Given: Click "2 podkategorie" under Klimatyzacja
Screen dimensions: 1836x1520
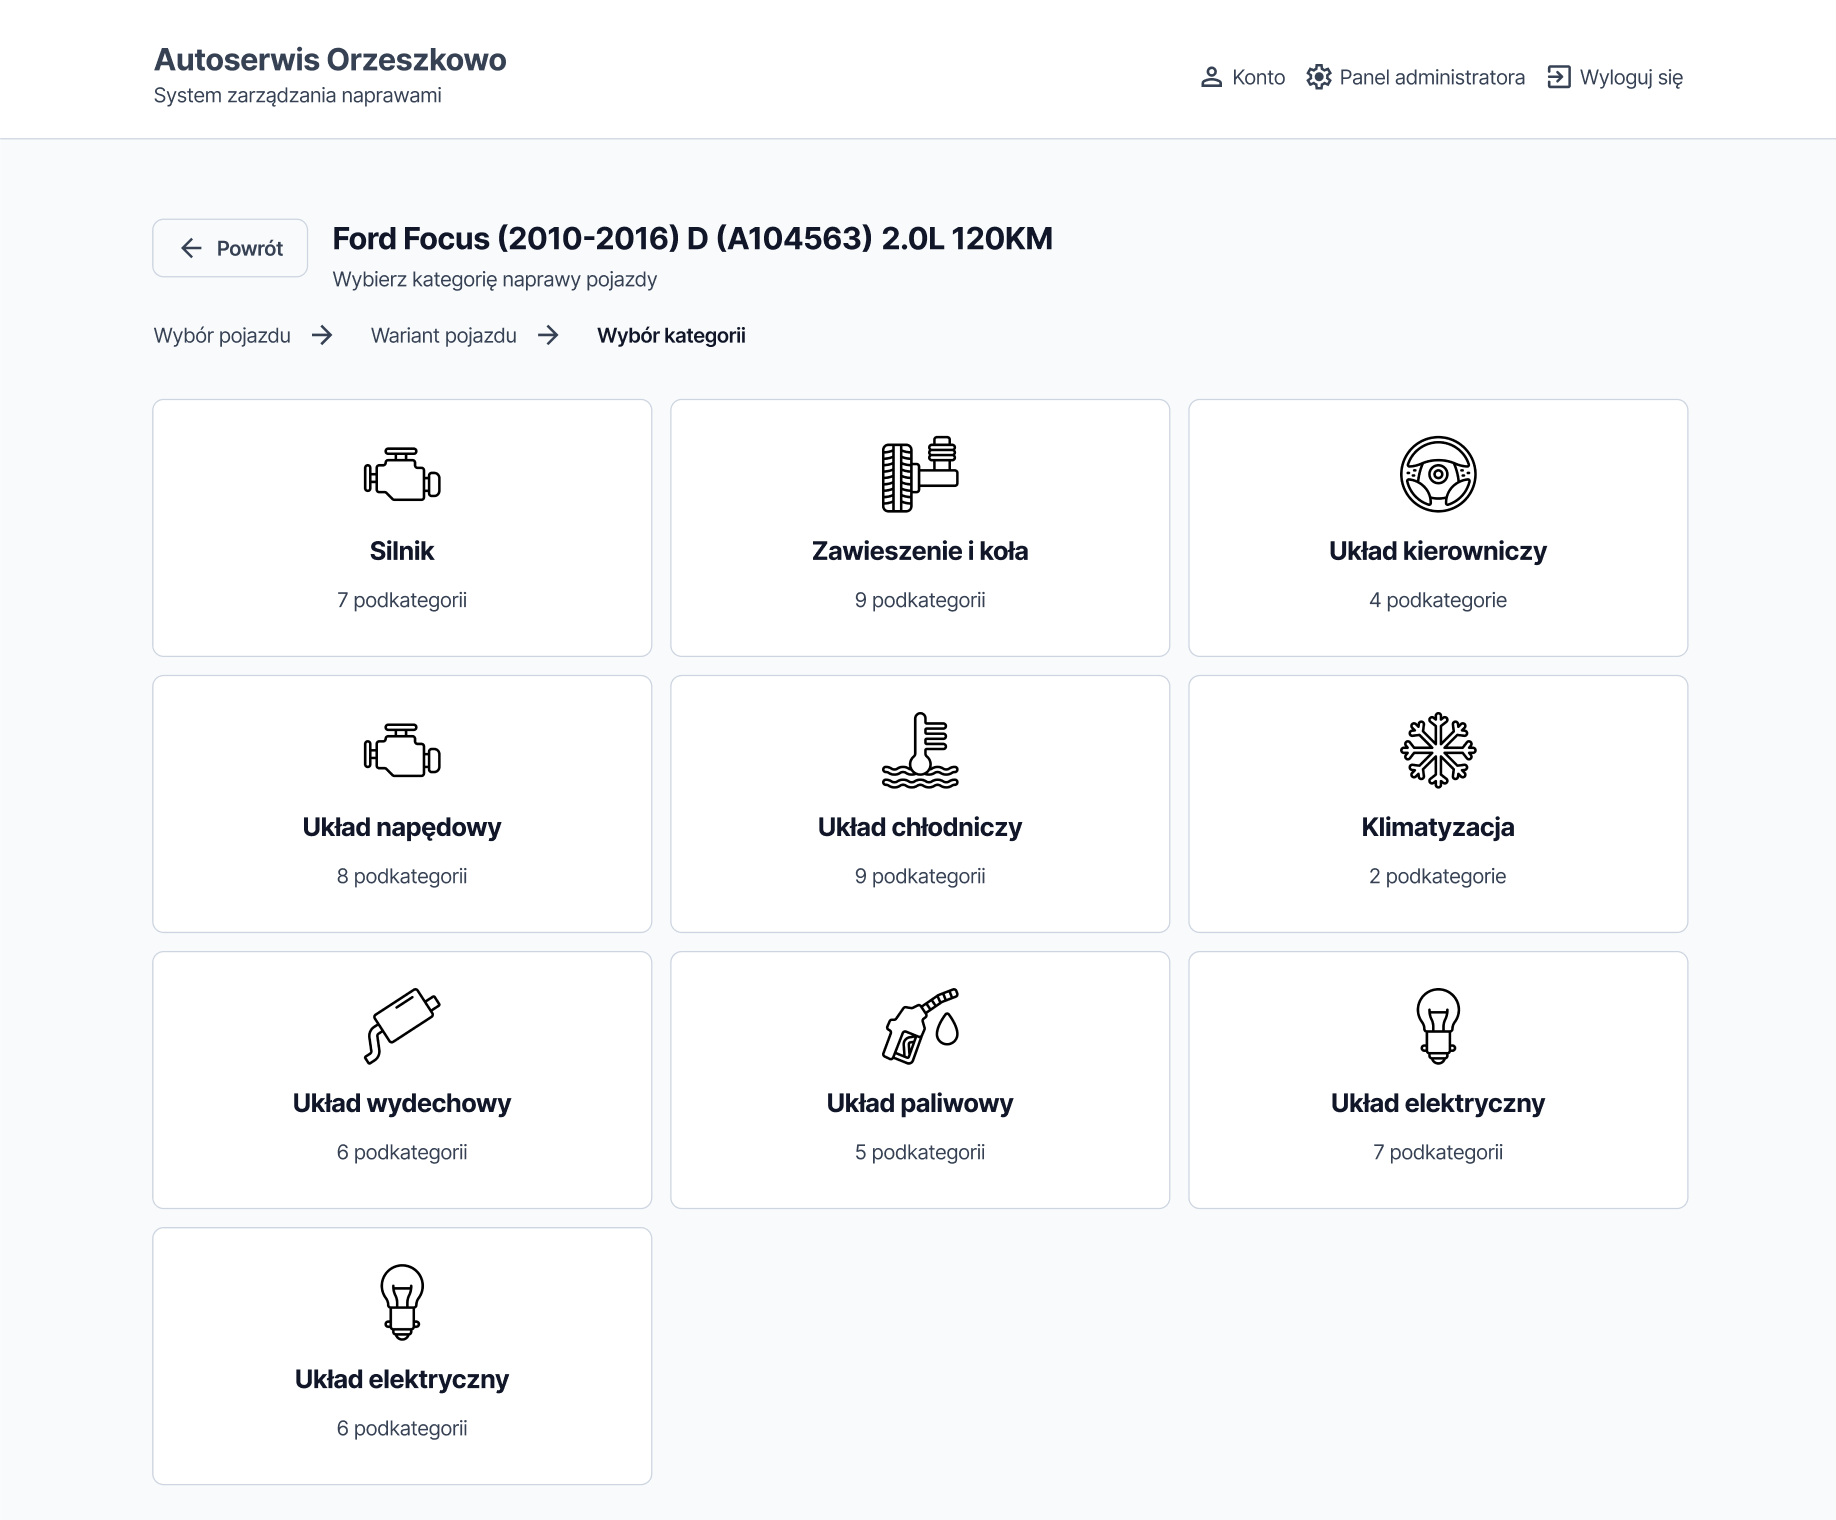Looking at the screenshot, I should point(1438,876).
